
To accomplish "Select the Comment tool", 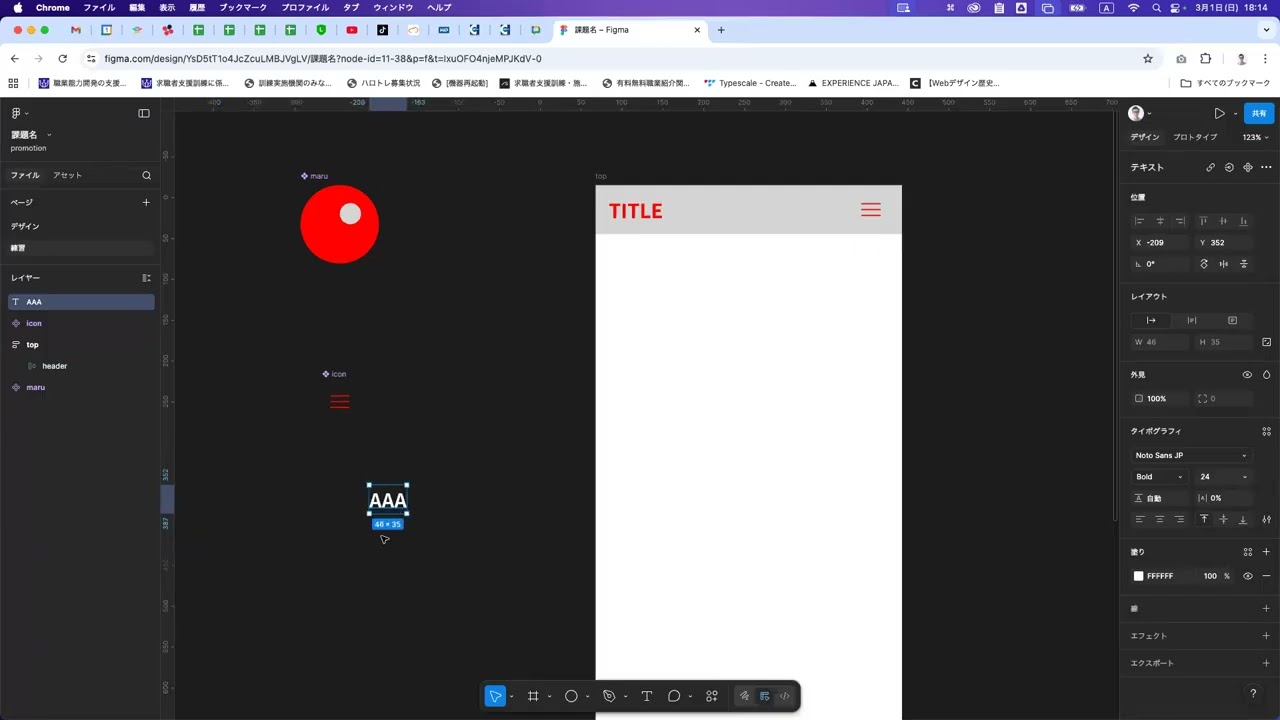I will click(x=674, y=696).
